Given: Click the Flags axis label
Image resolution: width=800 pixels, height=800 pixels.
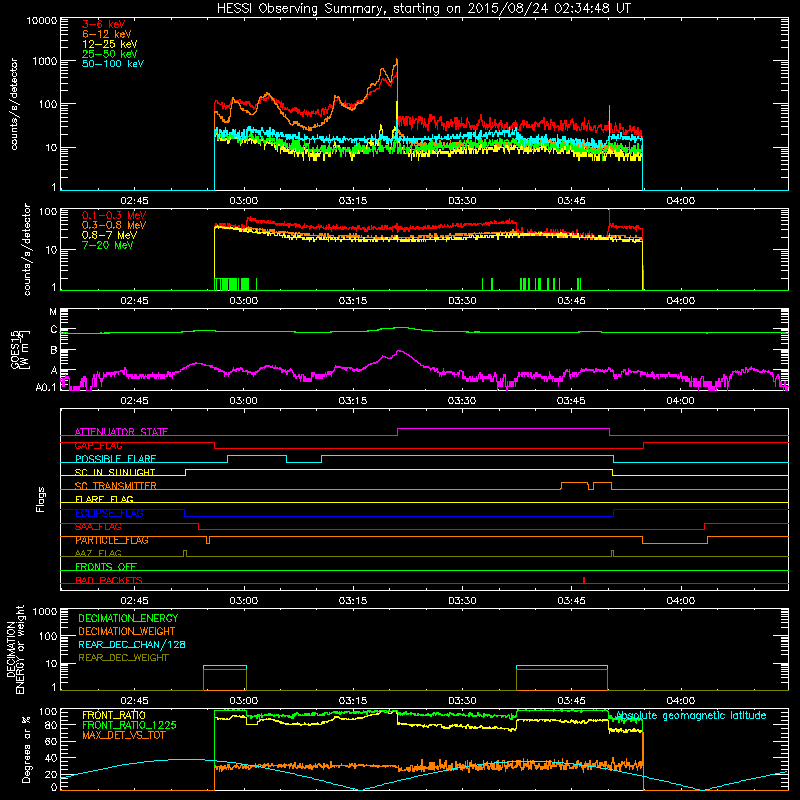Looking at the screenshot, I should pyautogui.click(x=41, y=499).
